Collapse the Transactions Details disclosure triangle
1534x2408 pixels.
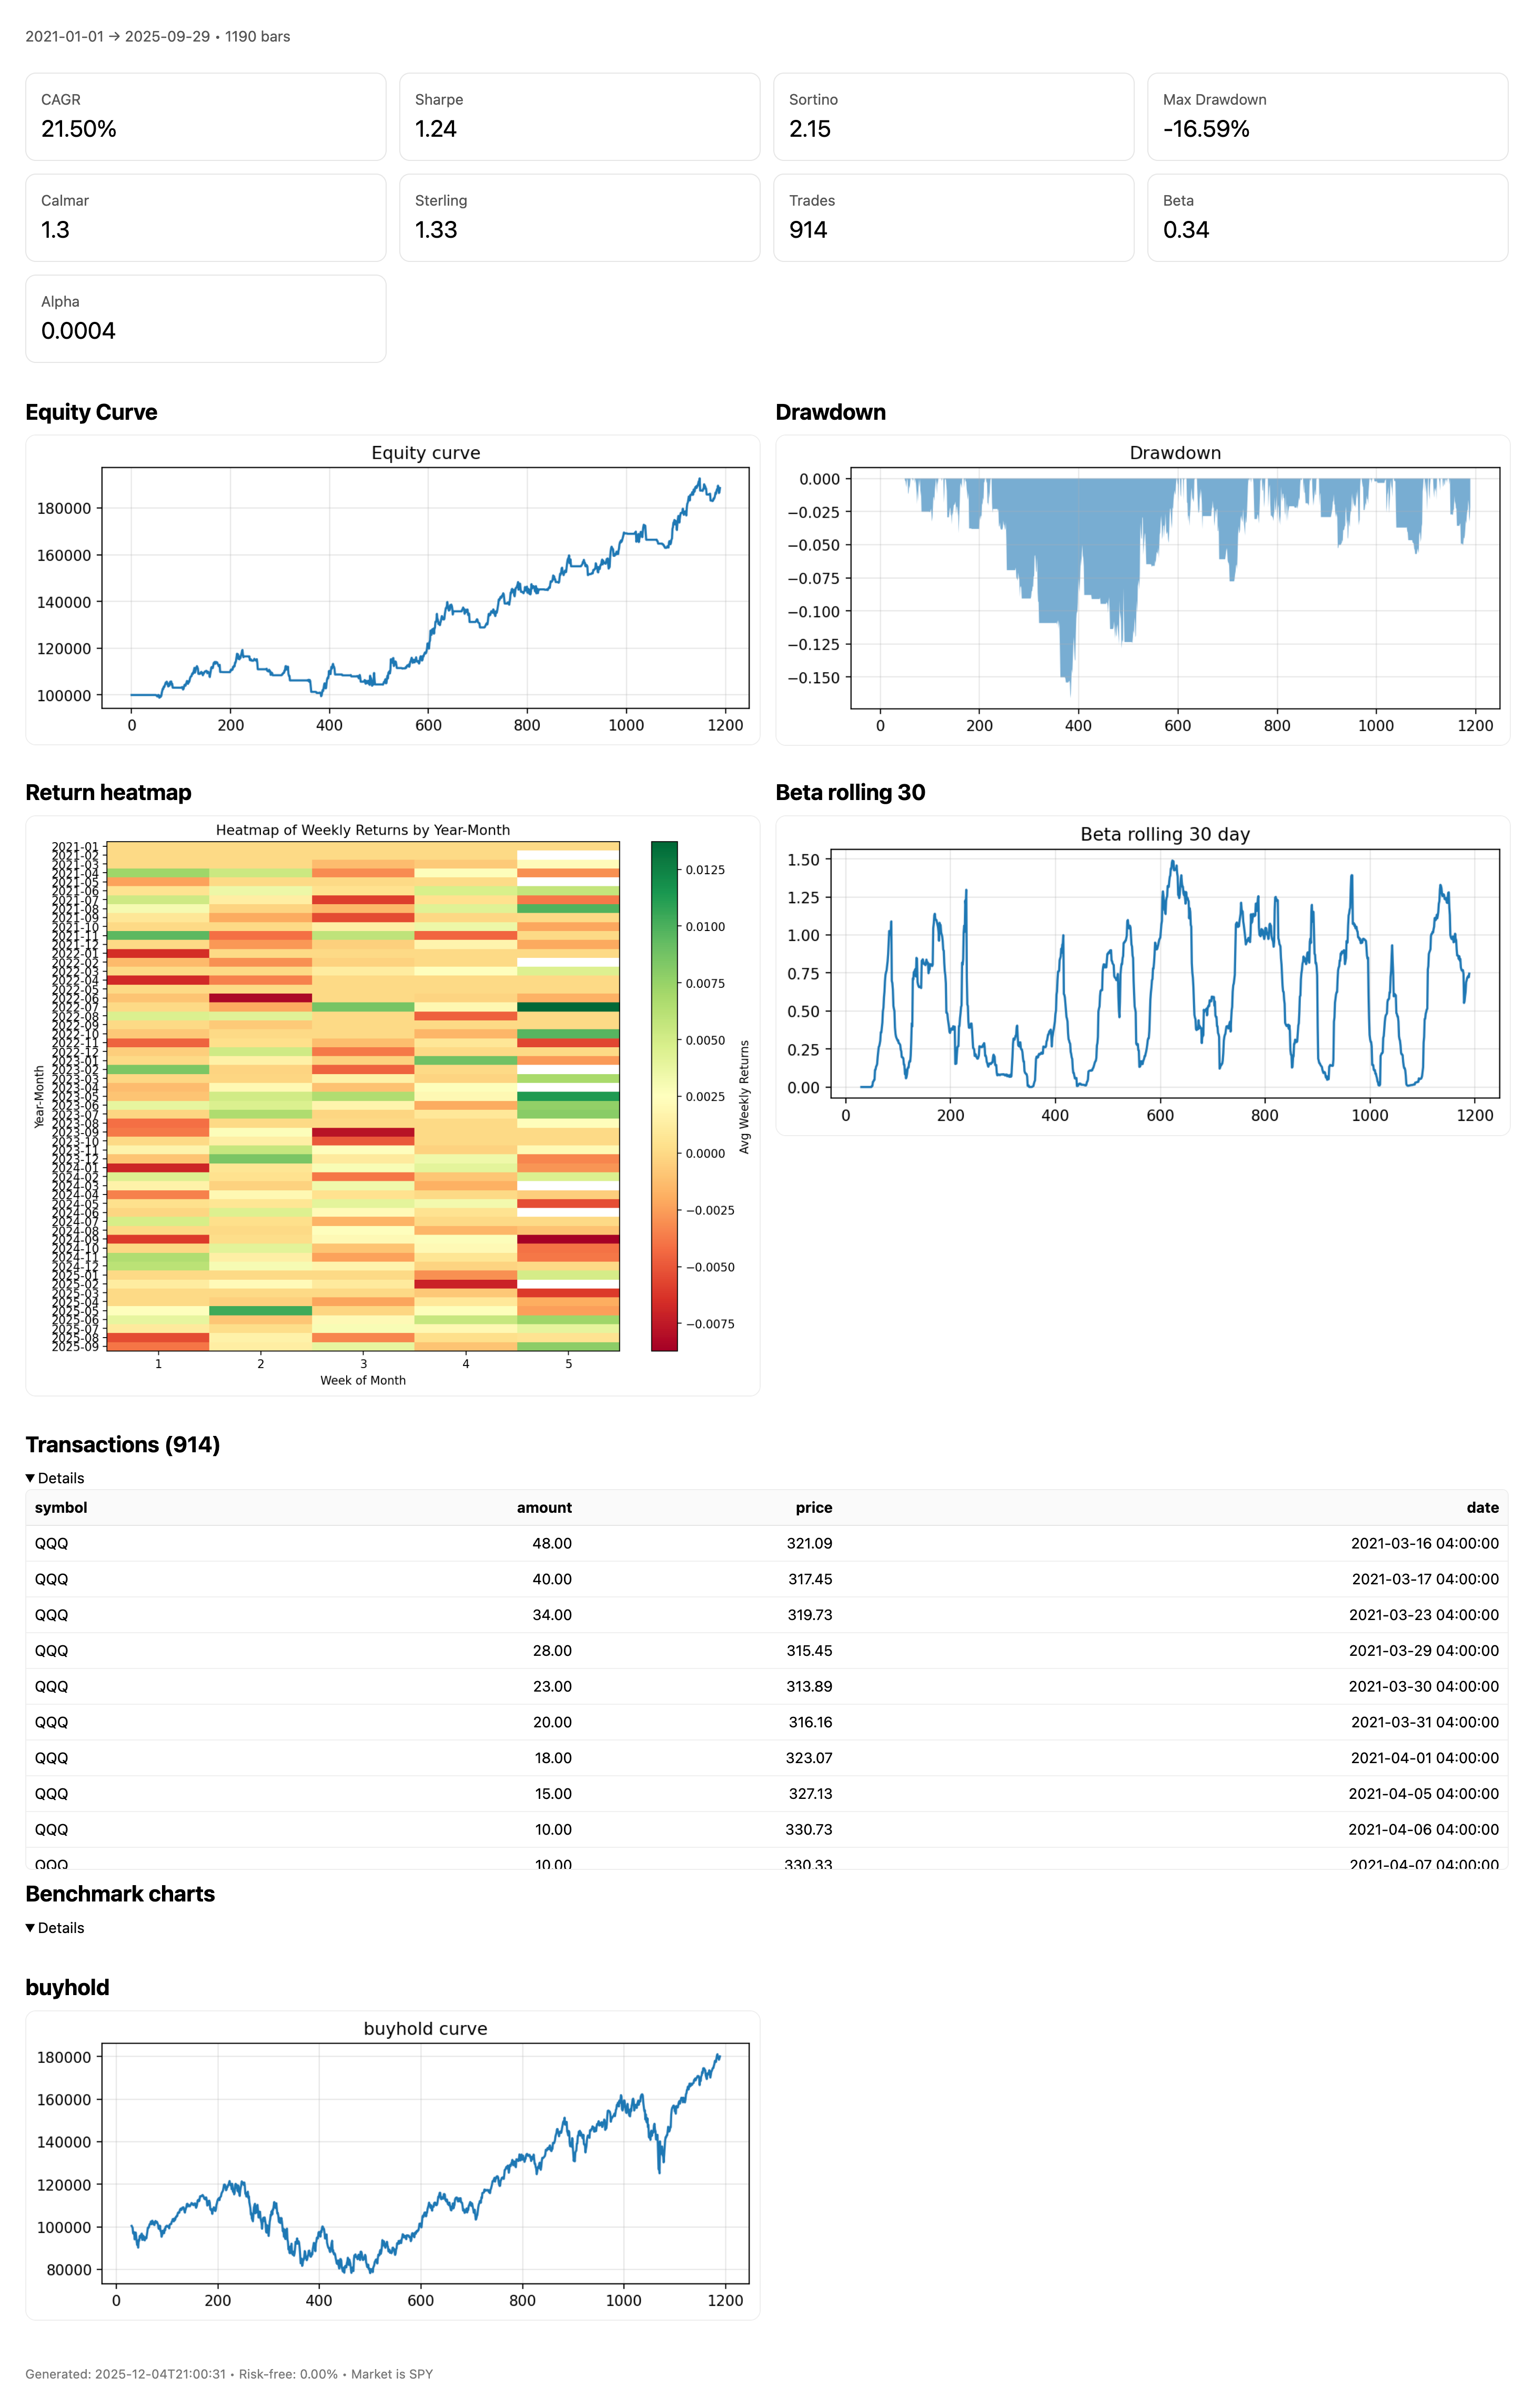[30, 1478]
